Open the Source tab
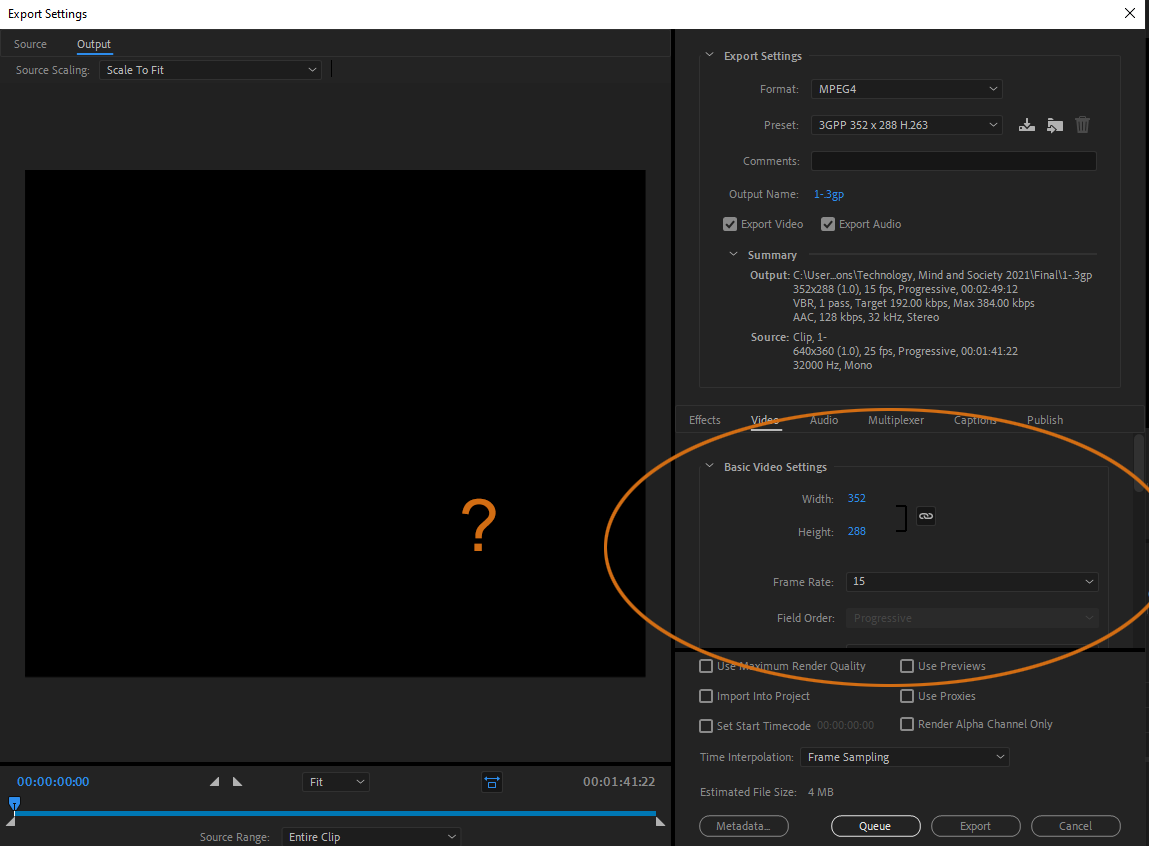This screenshot has height=846, width=1149. (x=30, y=44)
